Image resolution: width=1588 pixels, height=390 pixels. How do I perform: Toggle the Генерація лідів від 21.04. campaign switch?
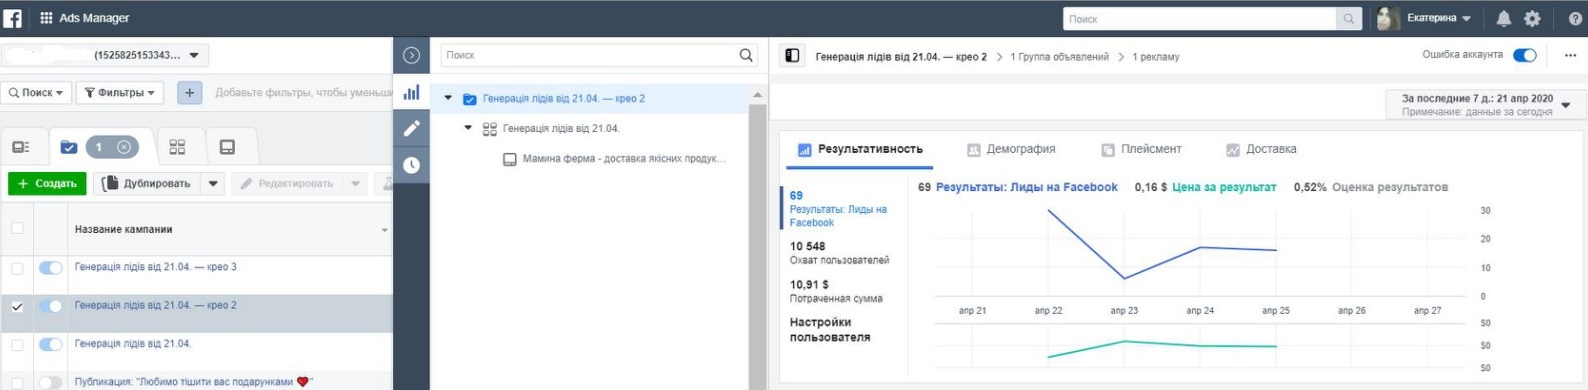pos(50,344)
